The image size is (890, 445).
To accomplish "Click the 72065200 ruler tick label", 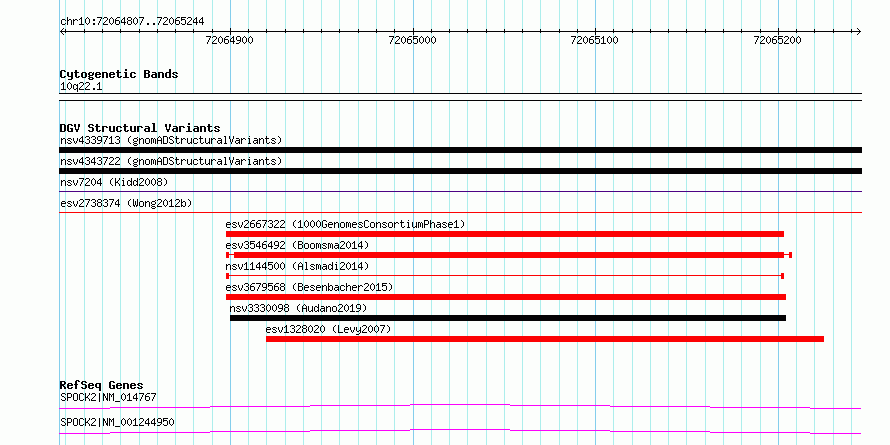I will click(x=777, y=40).
